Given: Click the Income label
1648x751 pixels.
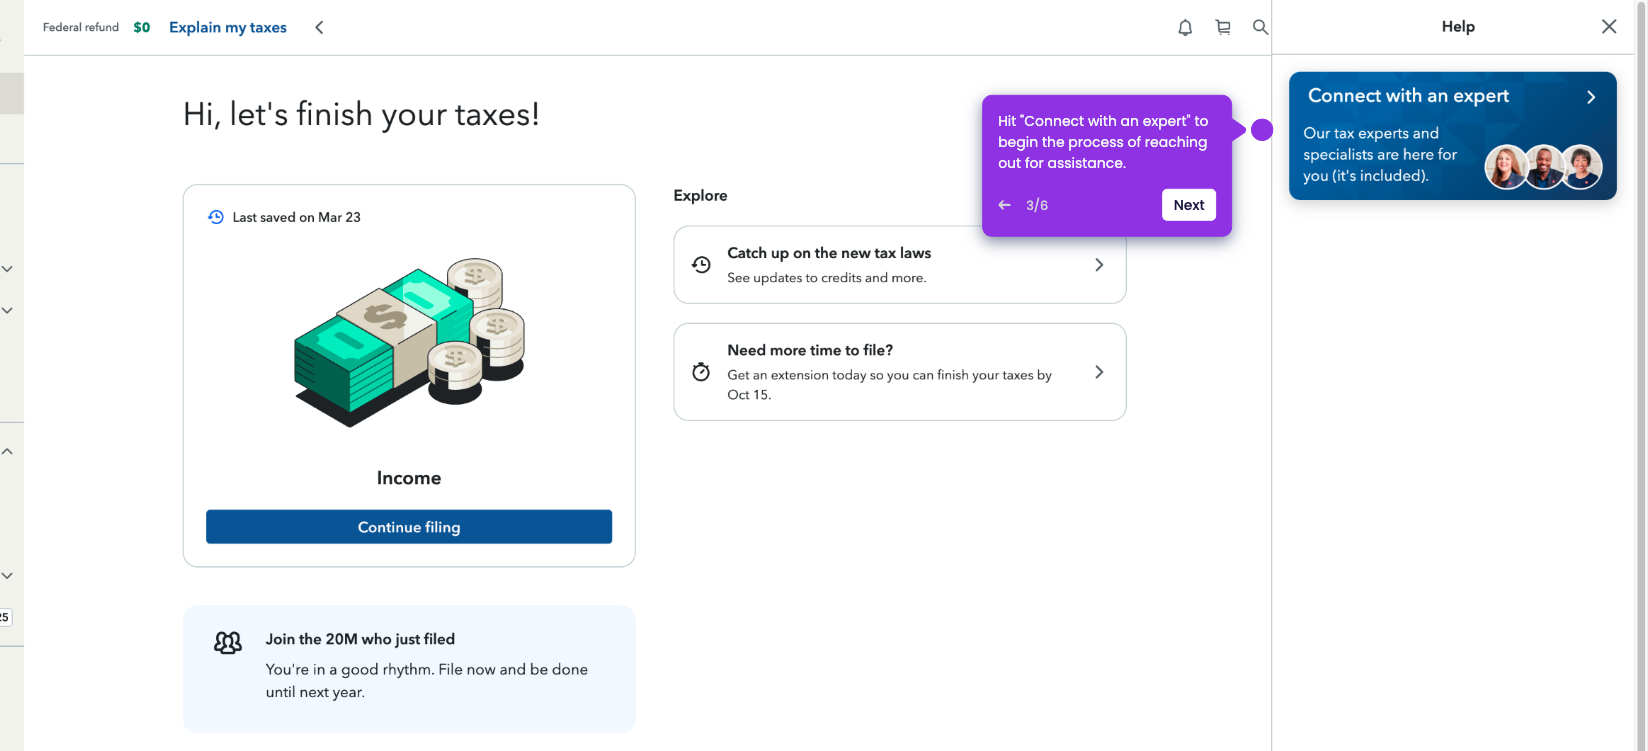Looking at the screenshot, I should 409,478.
